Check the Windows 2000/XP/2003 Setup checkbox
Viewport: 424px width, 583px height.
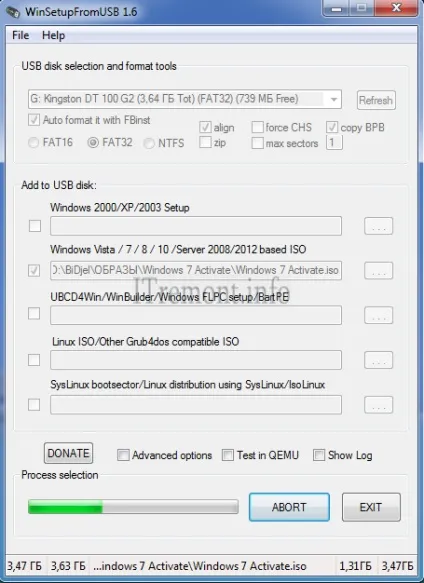(x=35, y=226)
